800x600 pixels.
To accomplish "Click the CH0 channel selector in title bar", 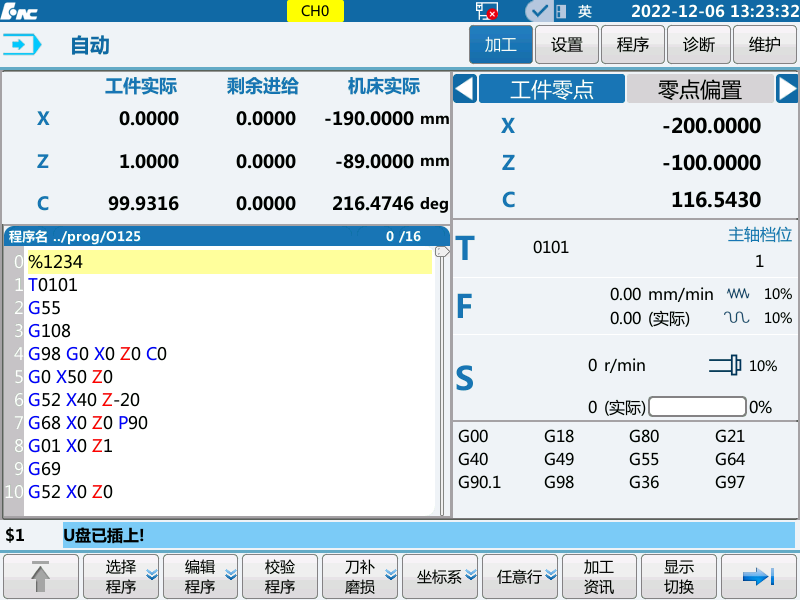I will 315,11.
